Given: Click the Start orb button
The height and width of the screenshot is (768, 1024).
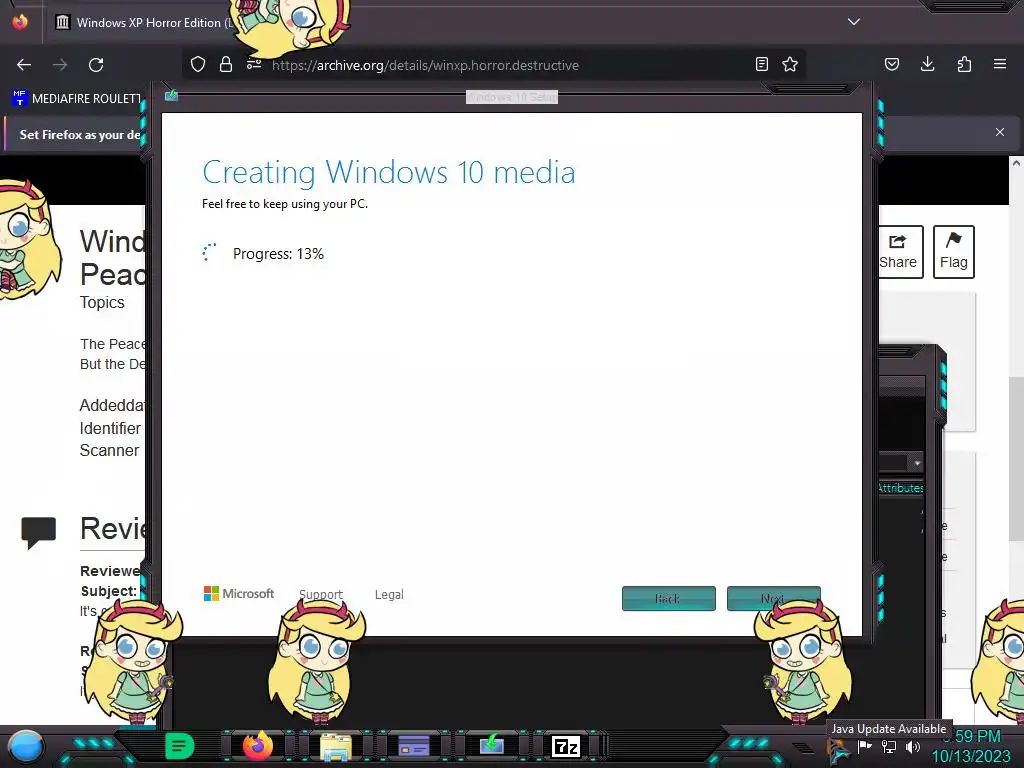Looking at the screenshot, I should coord(26,746).
